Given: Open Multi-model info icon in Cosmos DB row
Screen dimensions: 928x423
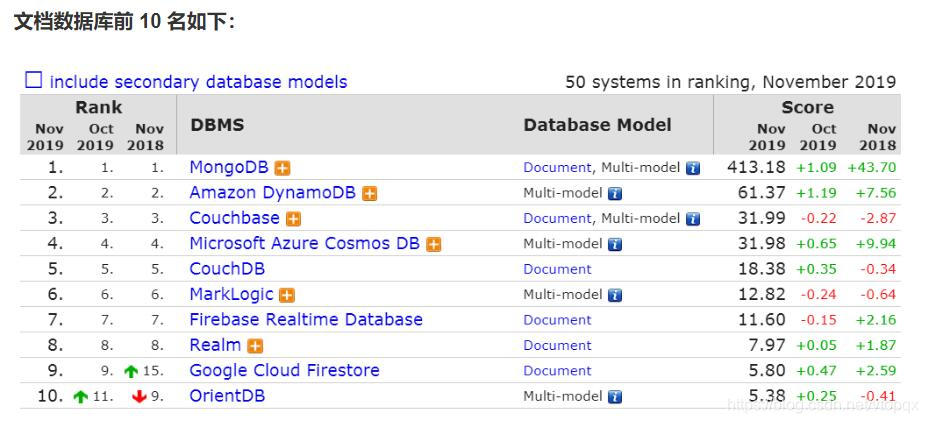Looking at the screenshot, I should pos(616,244).
